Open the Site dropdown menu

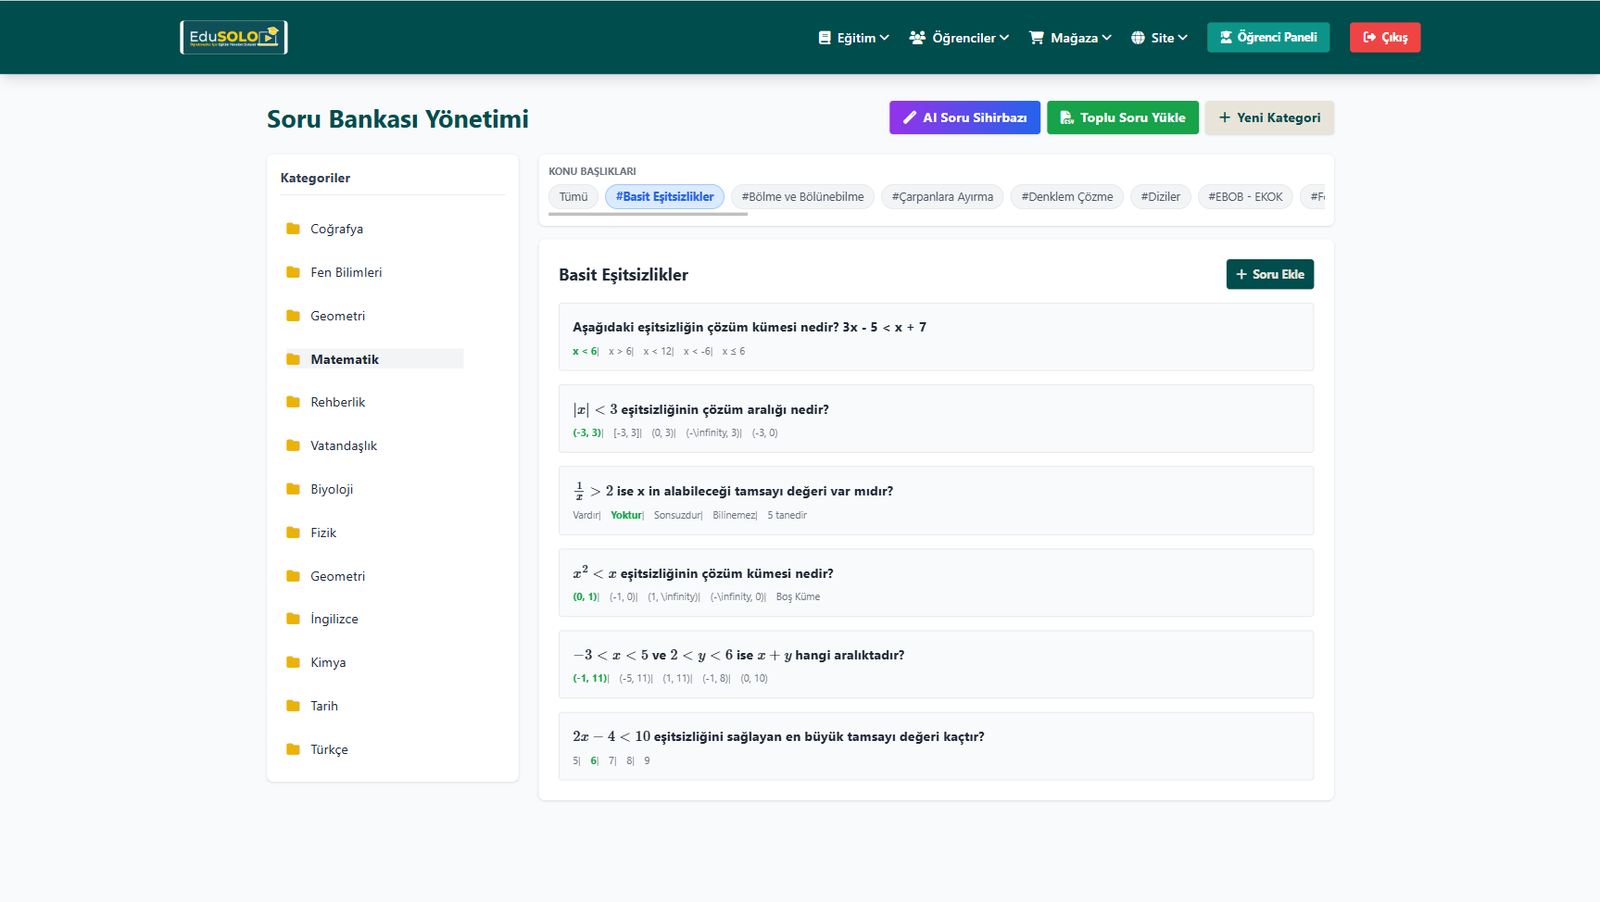(1159, 38)
